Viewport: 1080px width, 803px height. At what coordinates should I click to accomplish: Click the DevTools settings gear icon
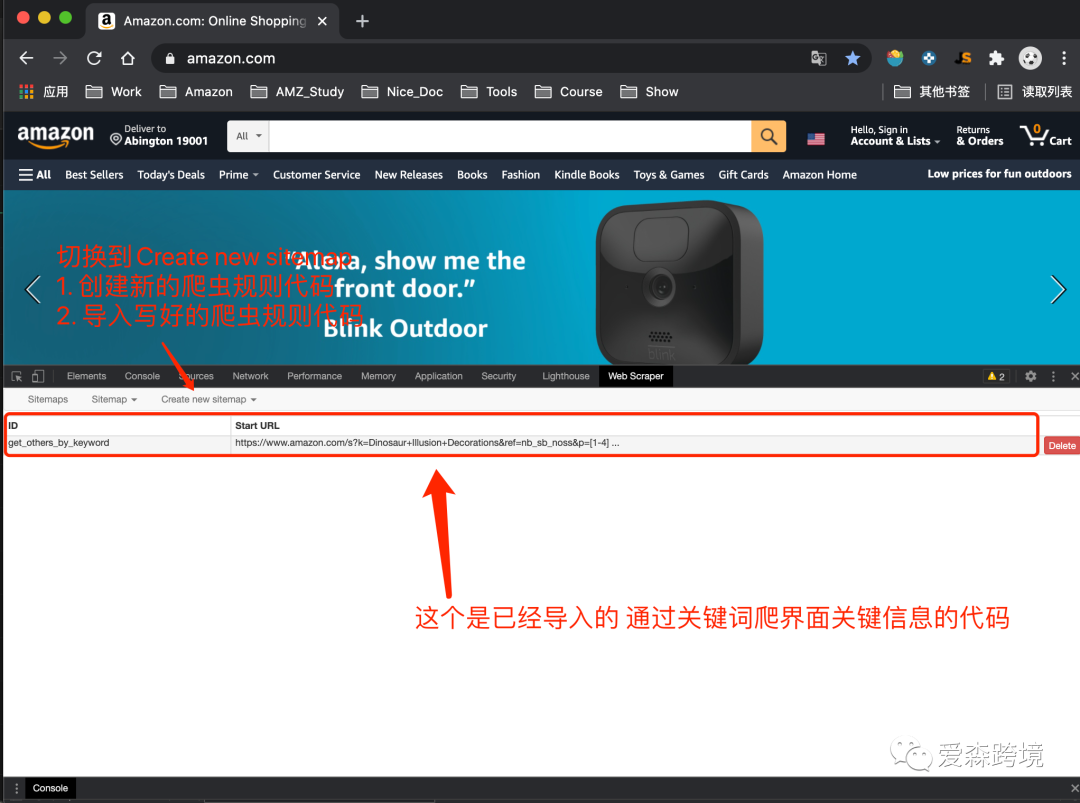(x=1030, y=376)
